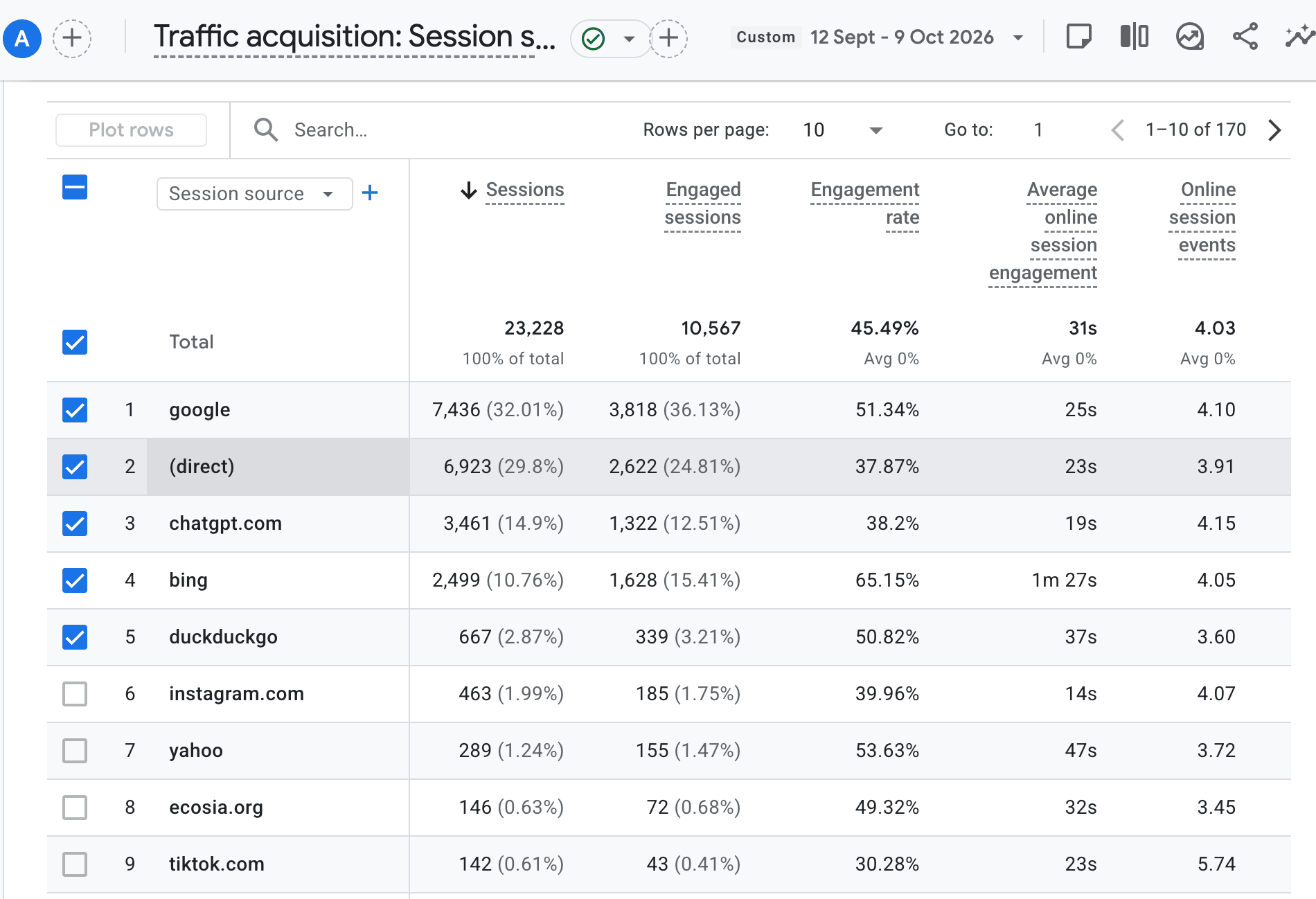Go to the next page of rows

[x=1274, y=130]
